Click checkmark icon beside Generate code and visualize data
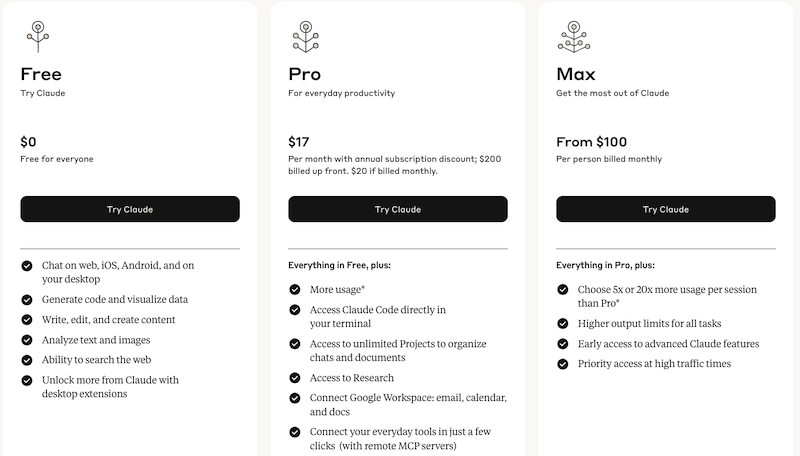 point(27,299)
